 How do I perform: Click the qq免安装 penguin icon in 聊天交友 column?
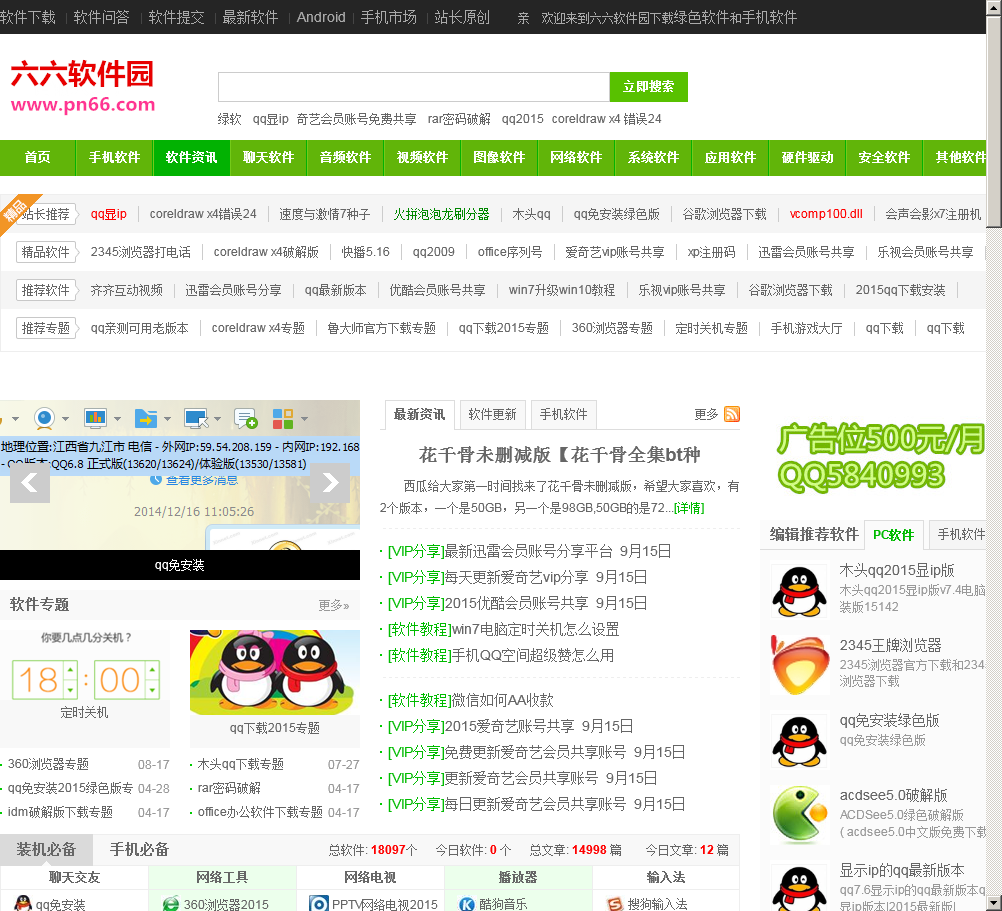coord(23,903)
